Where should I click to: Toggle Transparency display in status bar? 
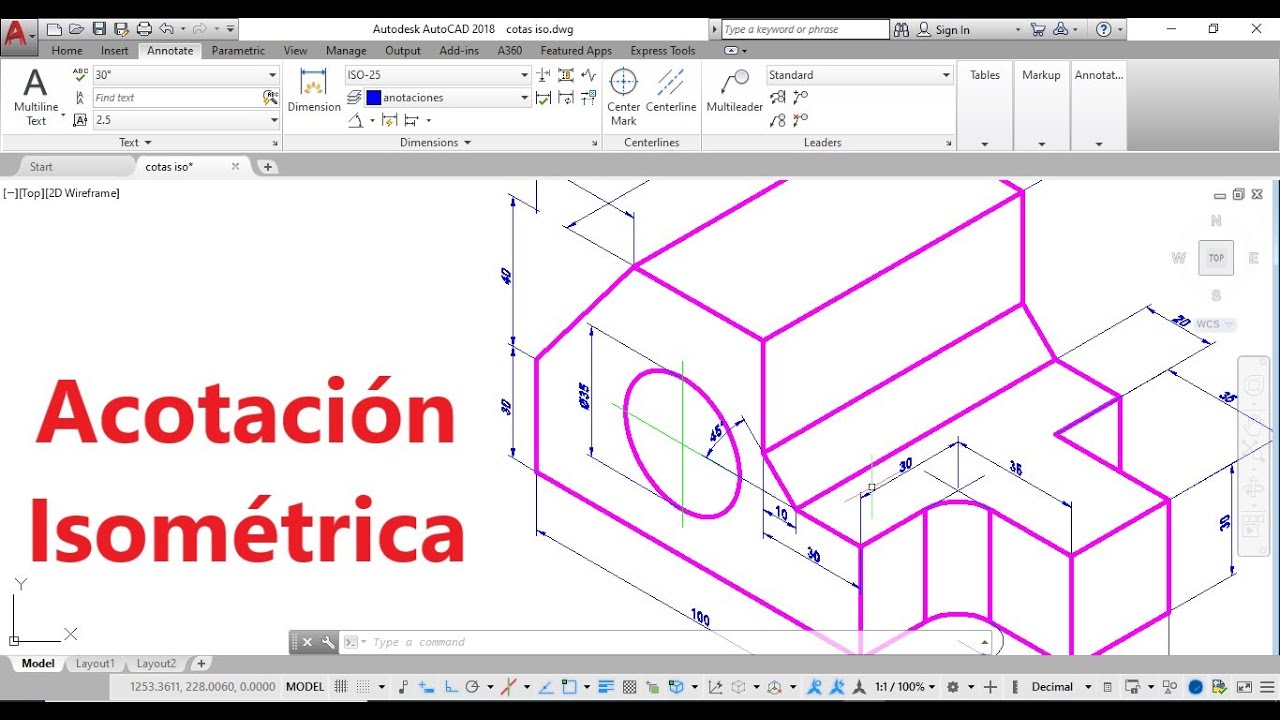coord(629,687)
